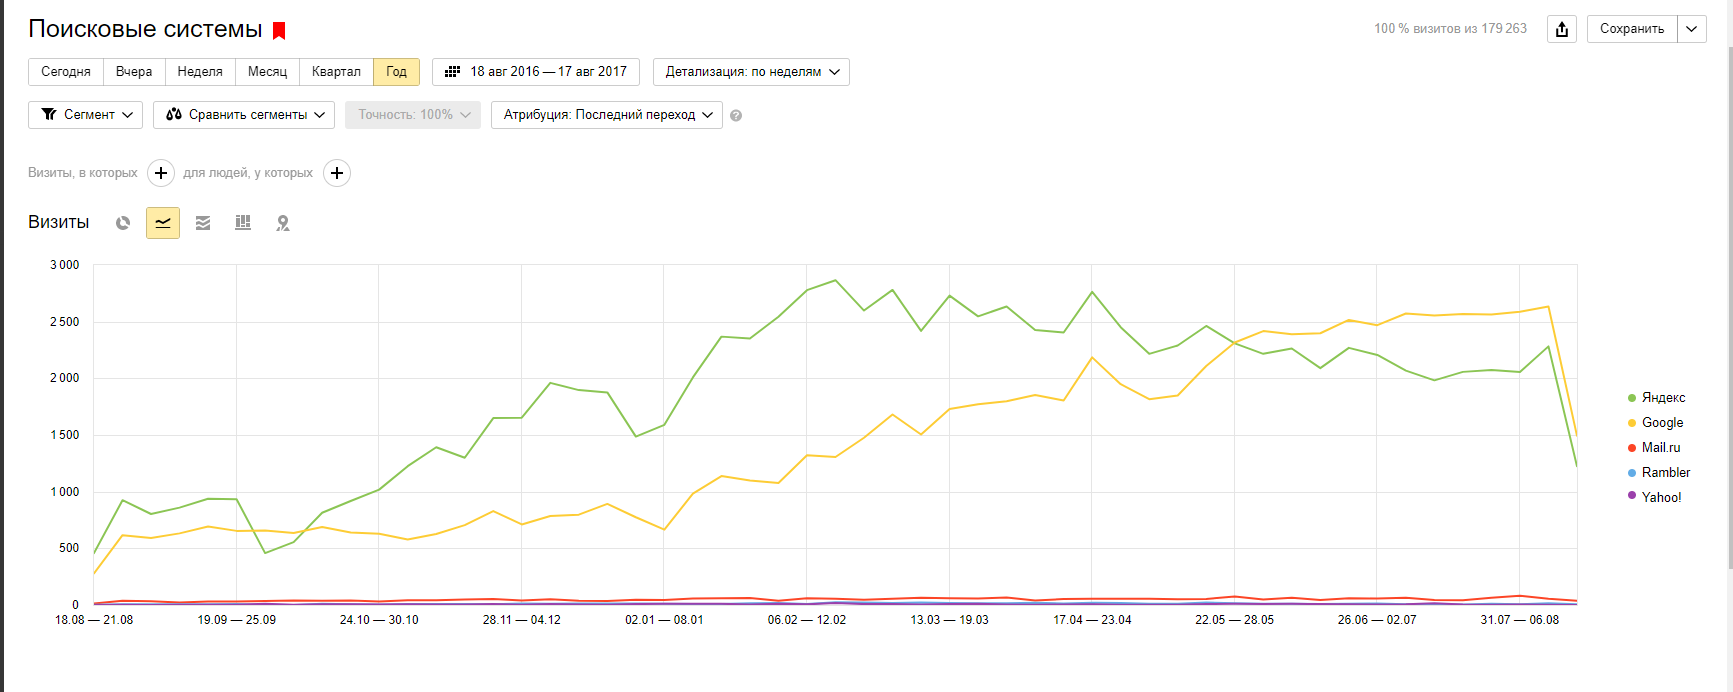The image size is (1733, 692).
Task: Toggle Mail.ru series in chart legend
Action: click(1660, 448)
